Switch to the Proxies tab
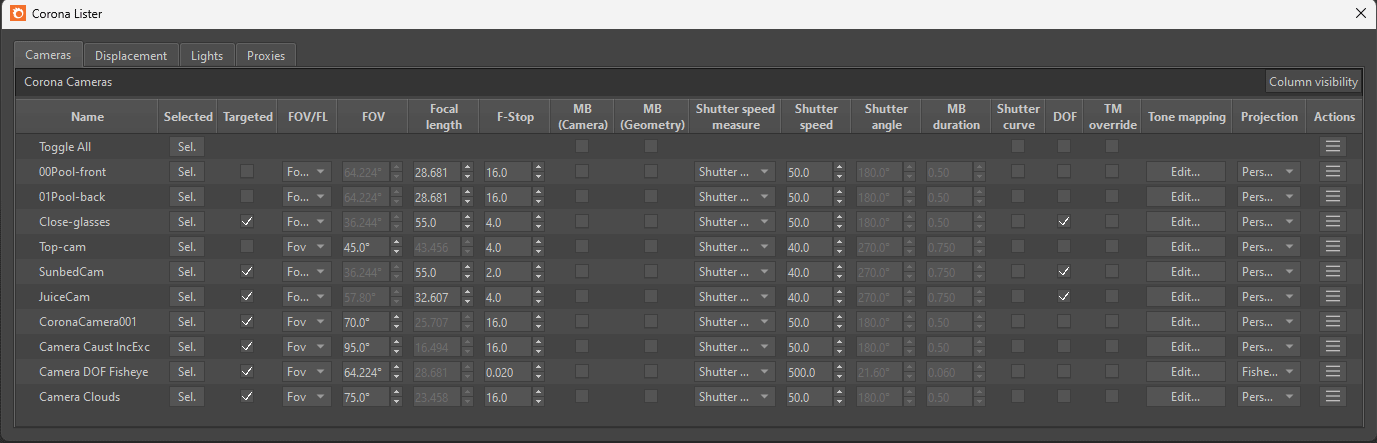The height and width of the screenshot is (443, 1377). 266,56
